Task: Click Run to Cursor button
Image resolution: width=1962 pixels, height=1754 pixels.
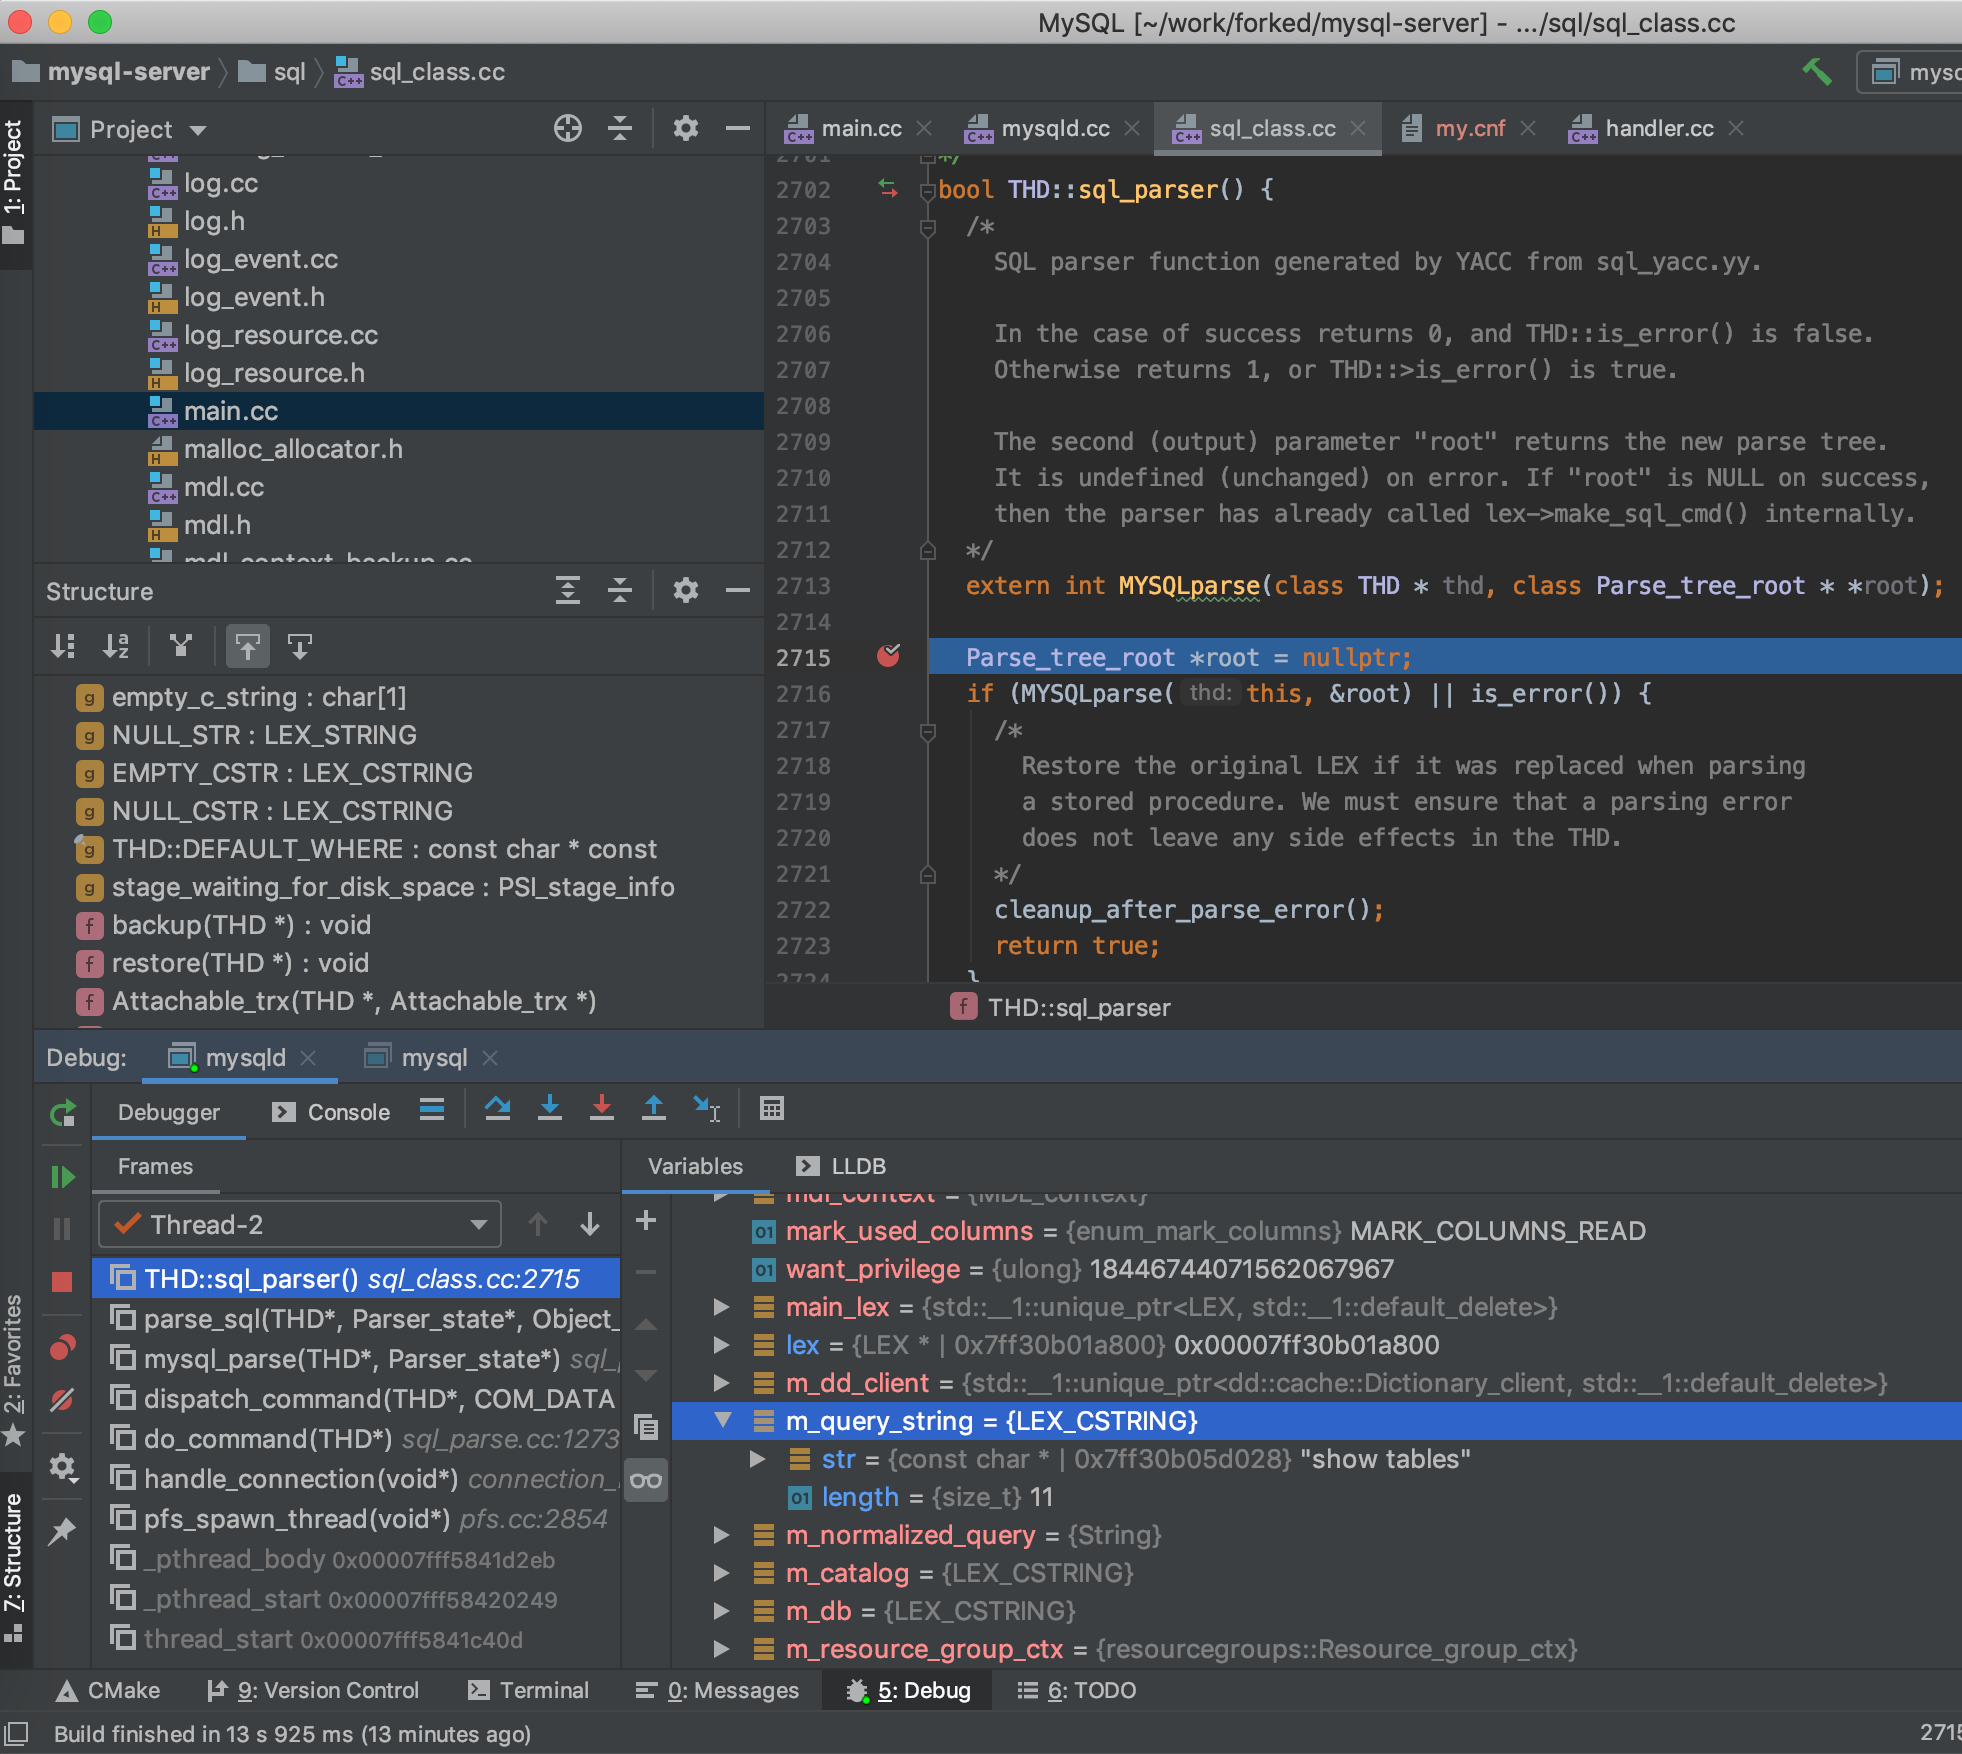Action: [706, 1109]
